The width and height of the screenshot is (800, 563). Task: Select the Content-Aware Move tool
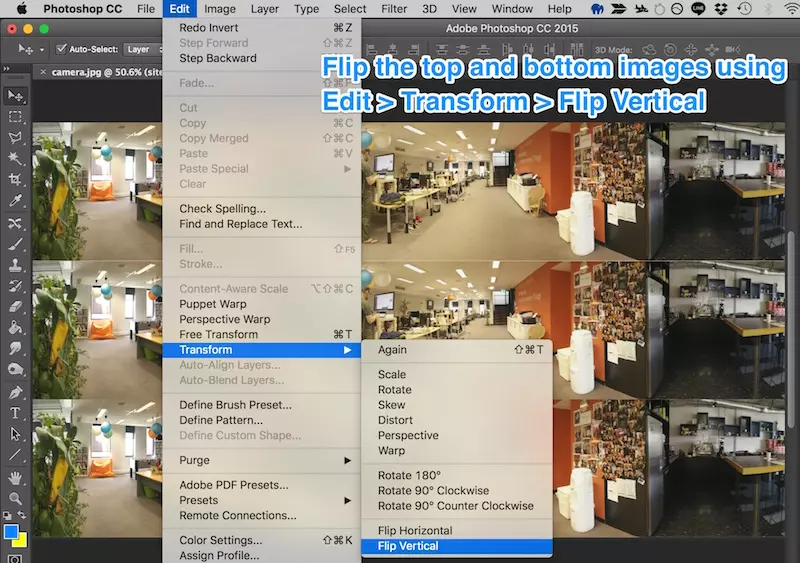click(x=15, y=223)
